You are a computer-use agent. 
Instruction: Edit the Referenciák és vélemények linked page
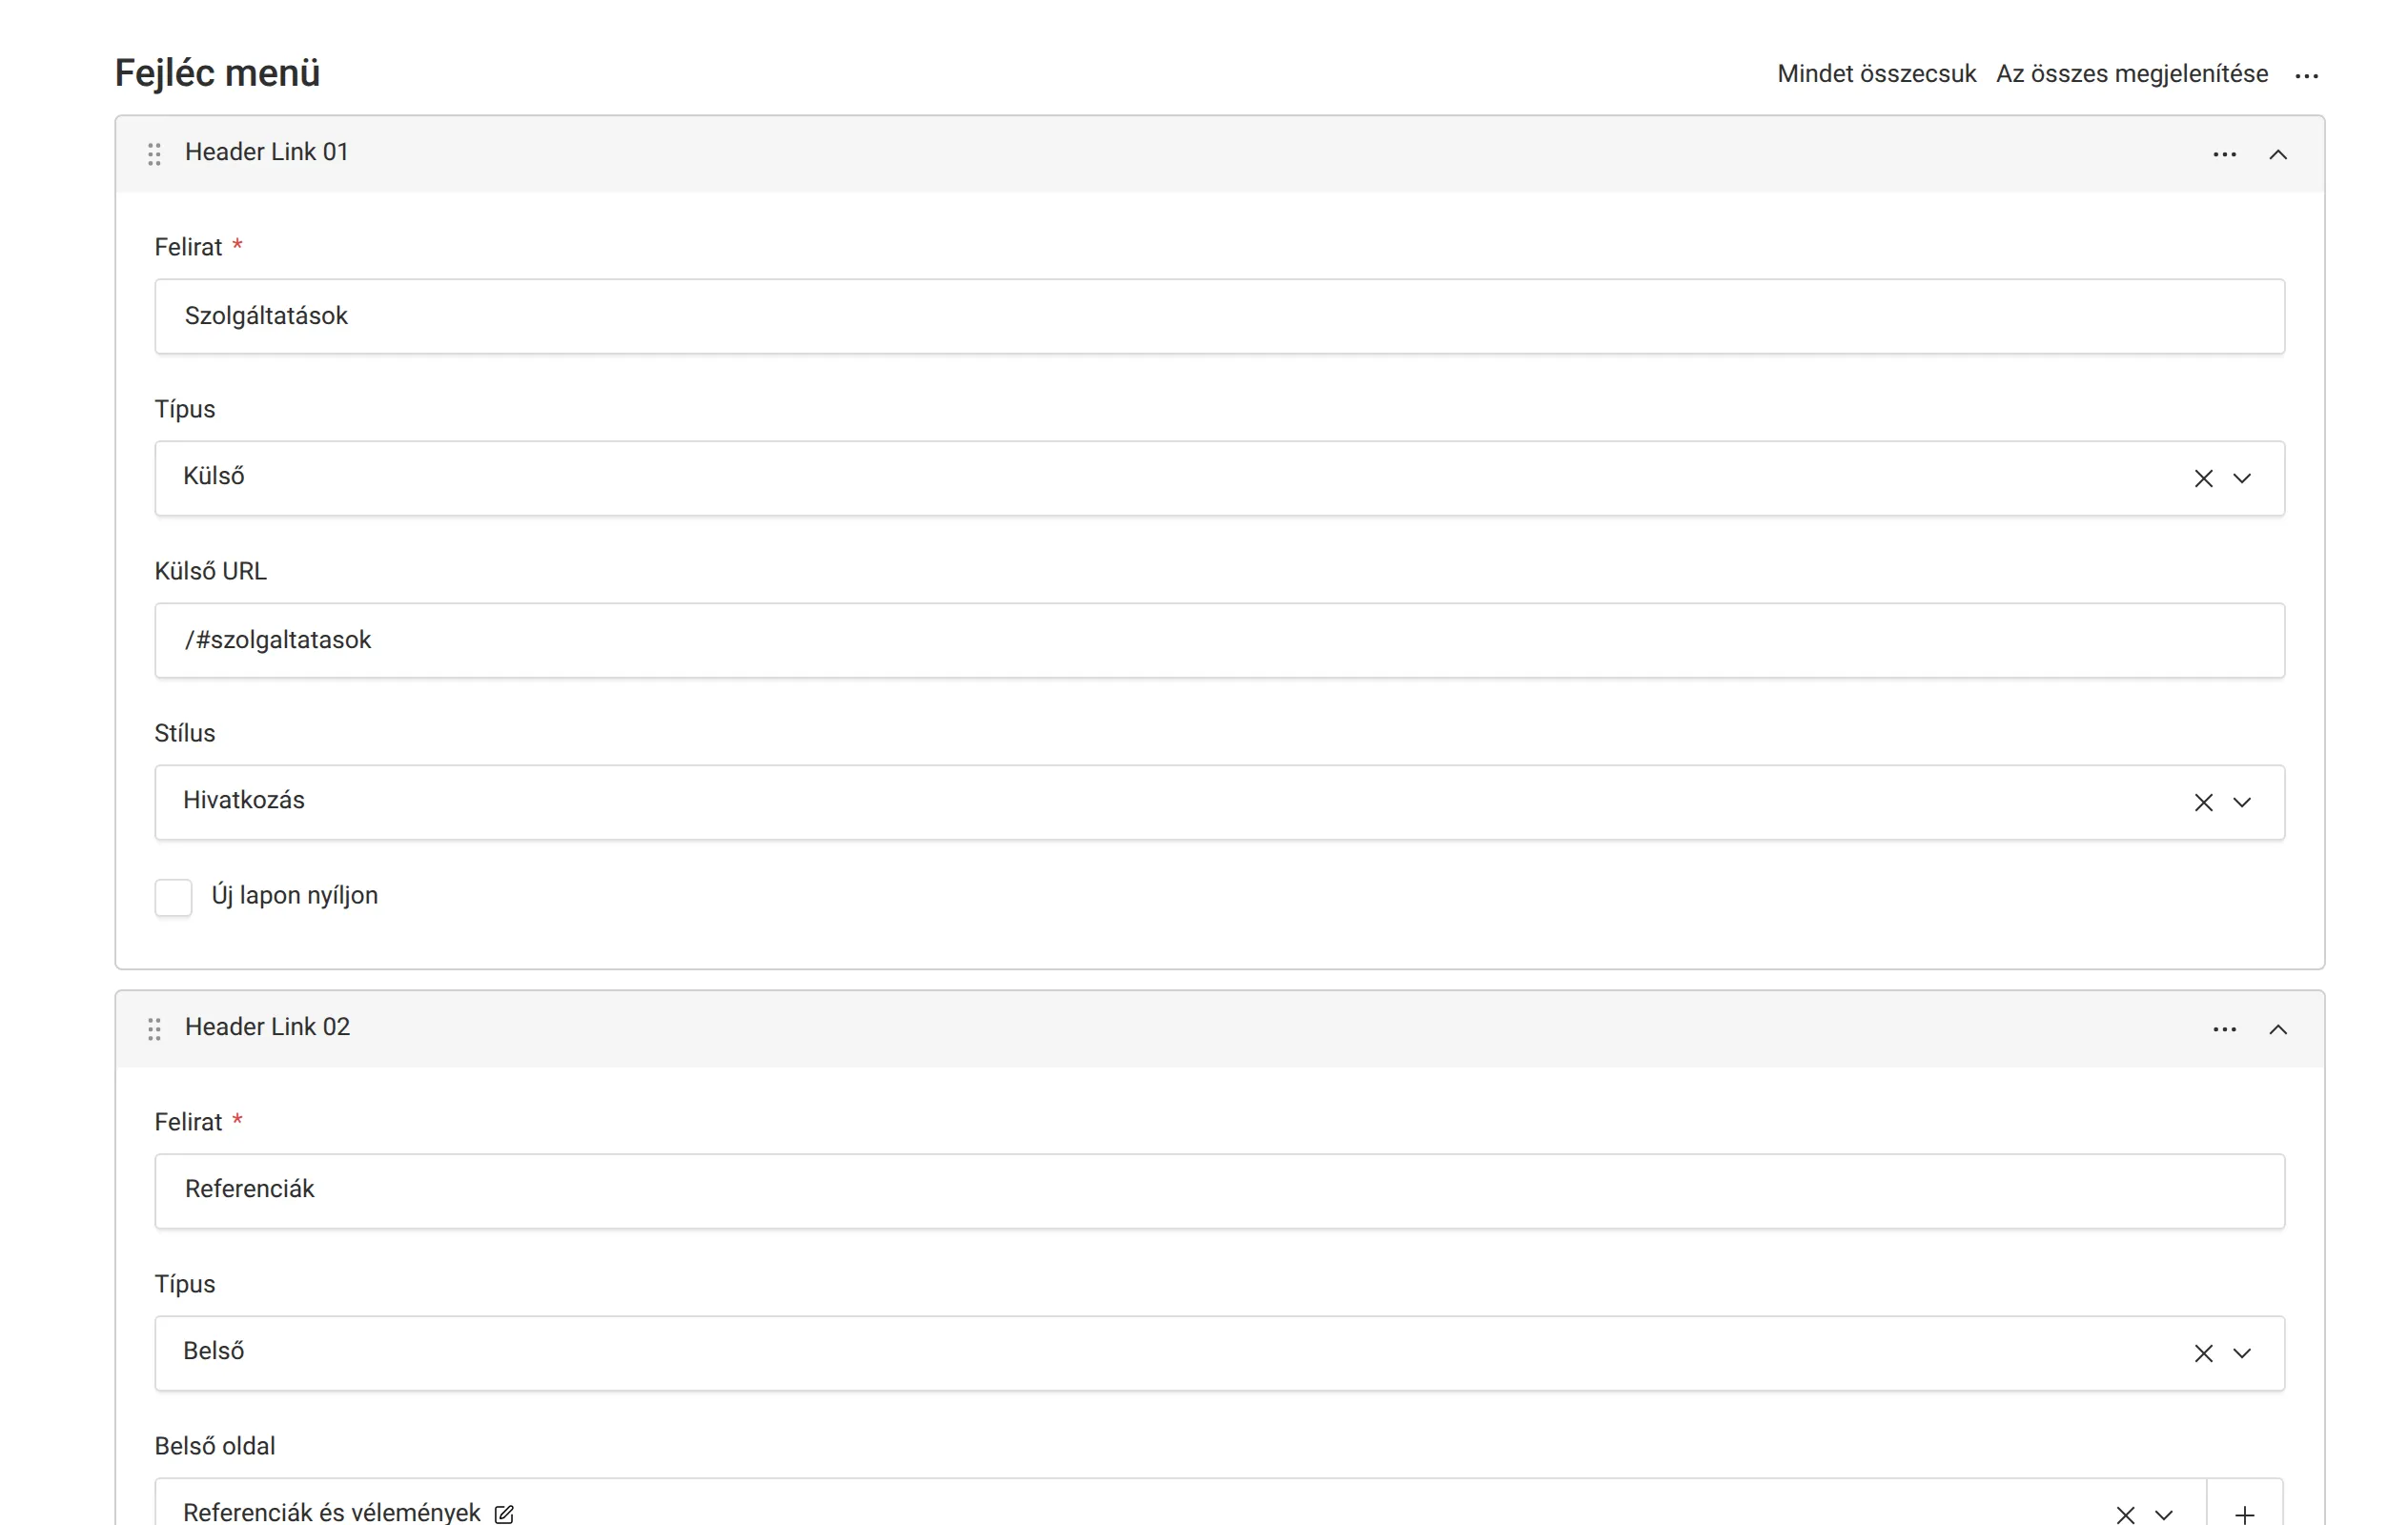click(504, 1514)
